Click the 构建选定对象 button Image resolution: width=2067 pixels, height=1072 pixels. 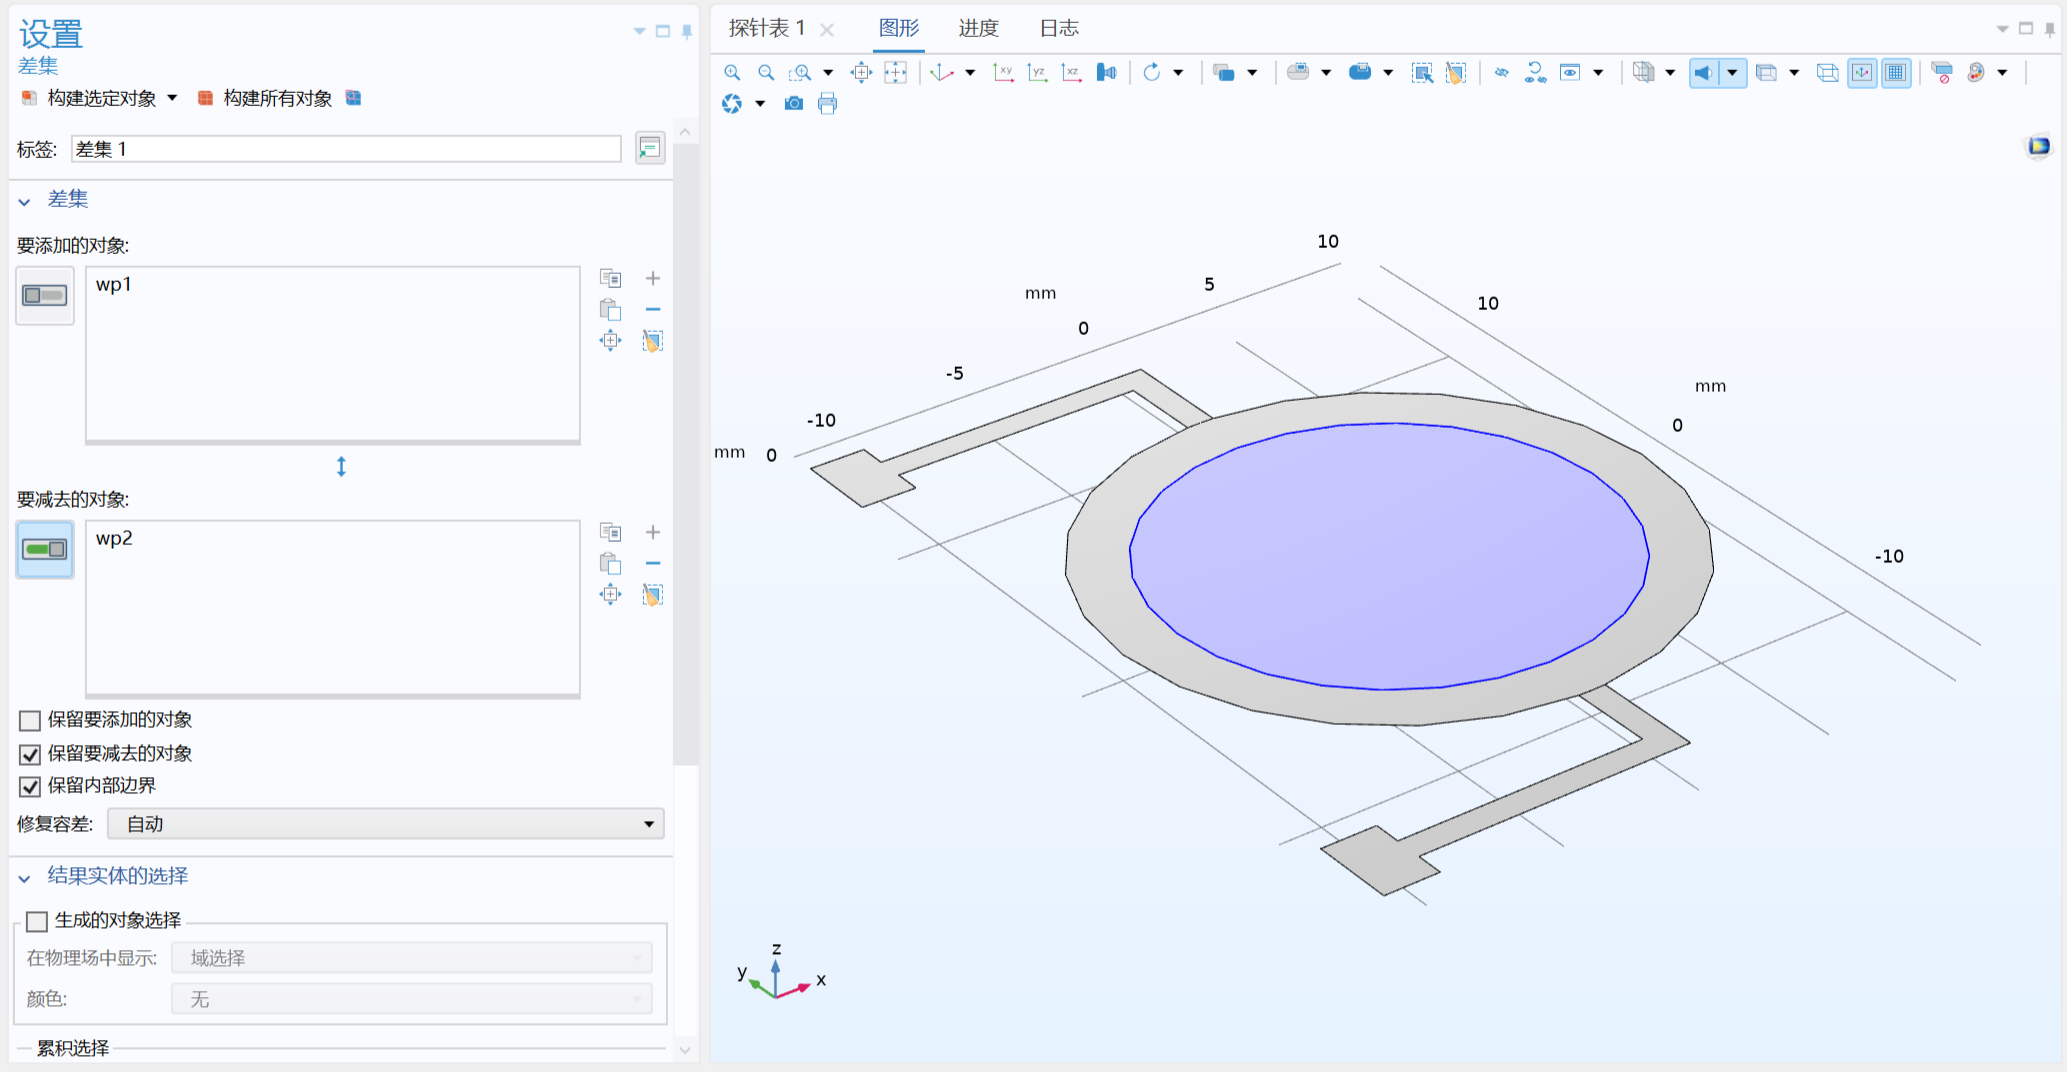pos(90,98)
